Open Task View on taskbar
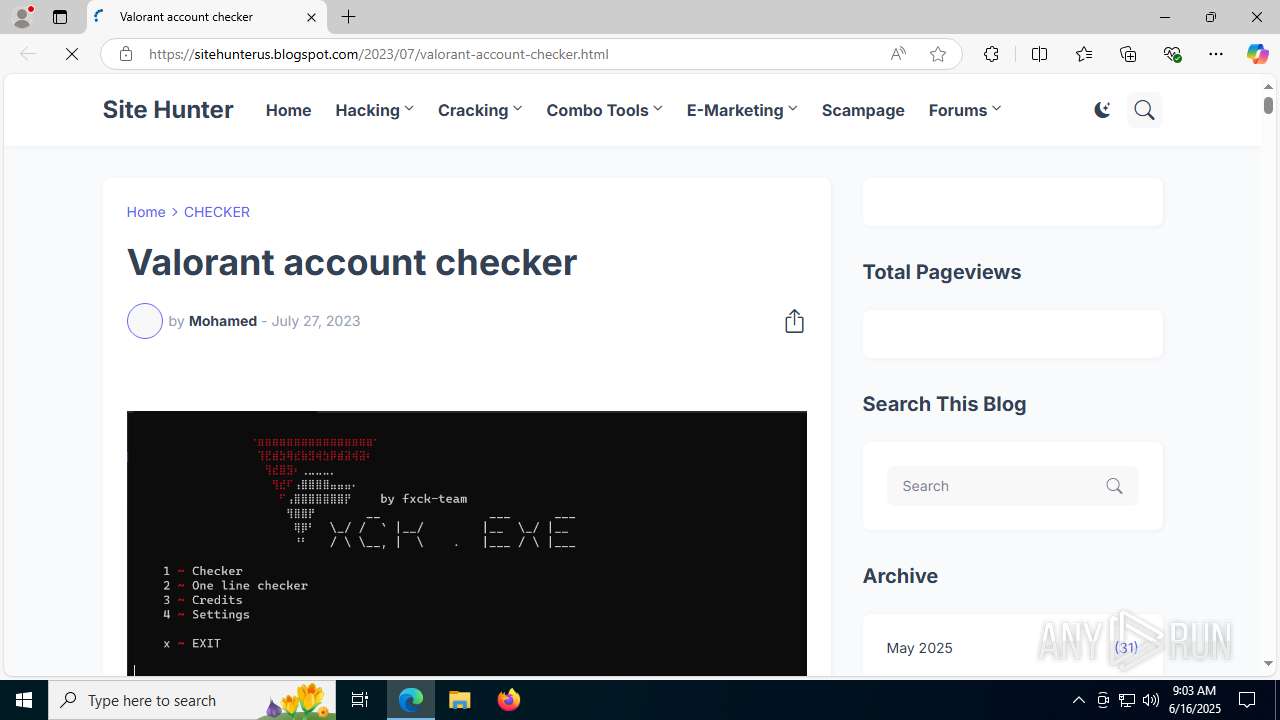This screenshot has width=1280, height=720. (360, 700)
